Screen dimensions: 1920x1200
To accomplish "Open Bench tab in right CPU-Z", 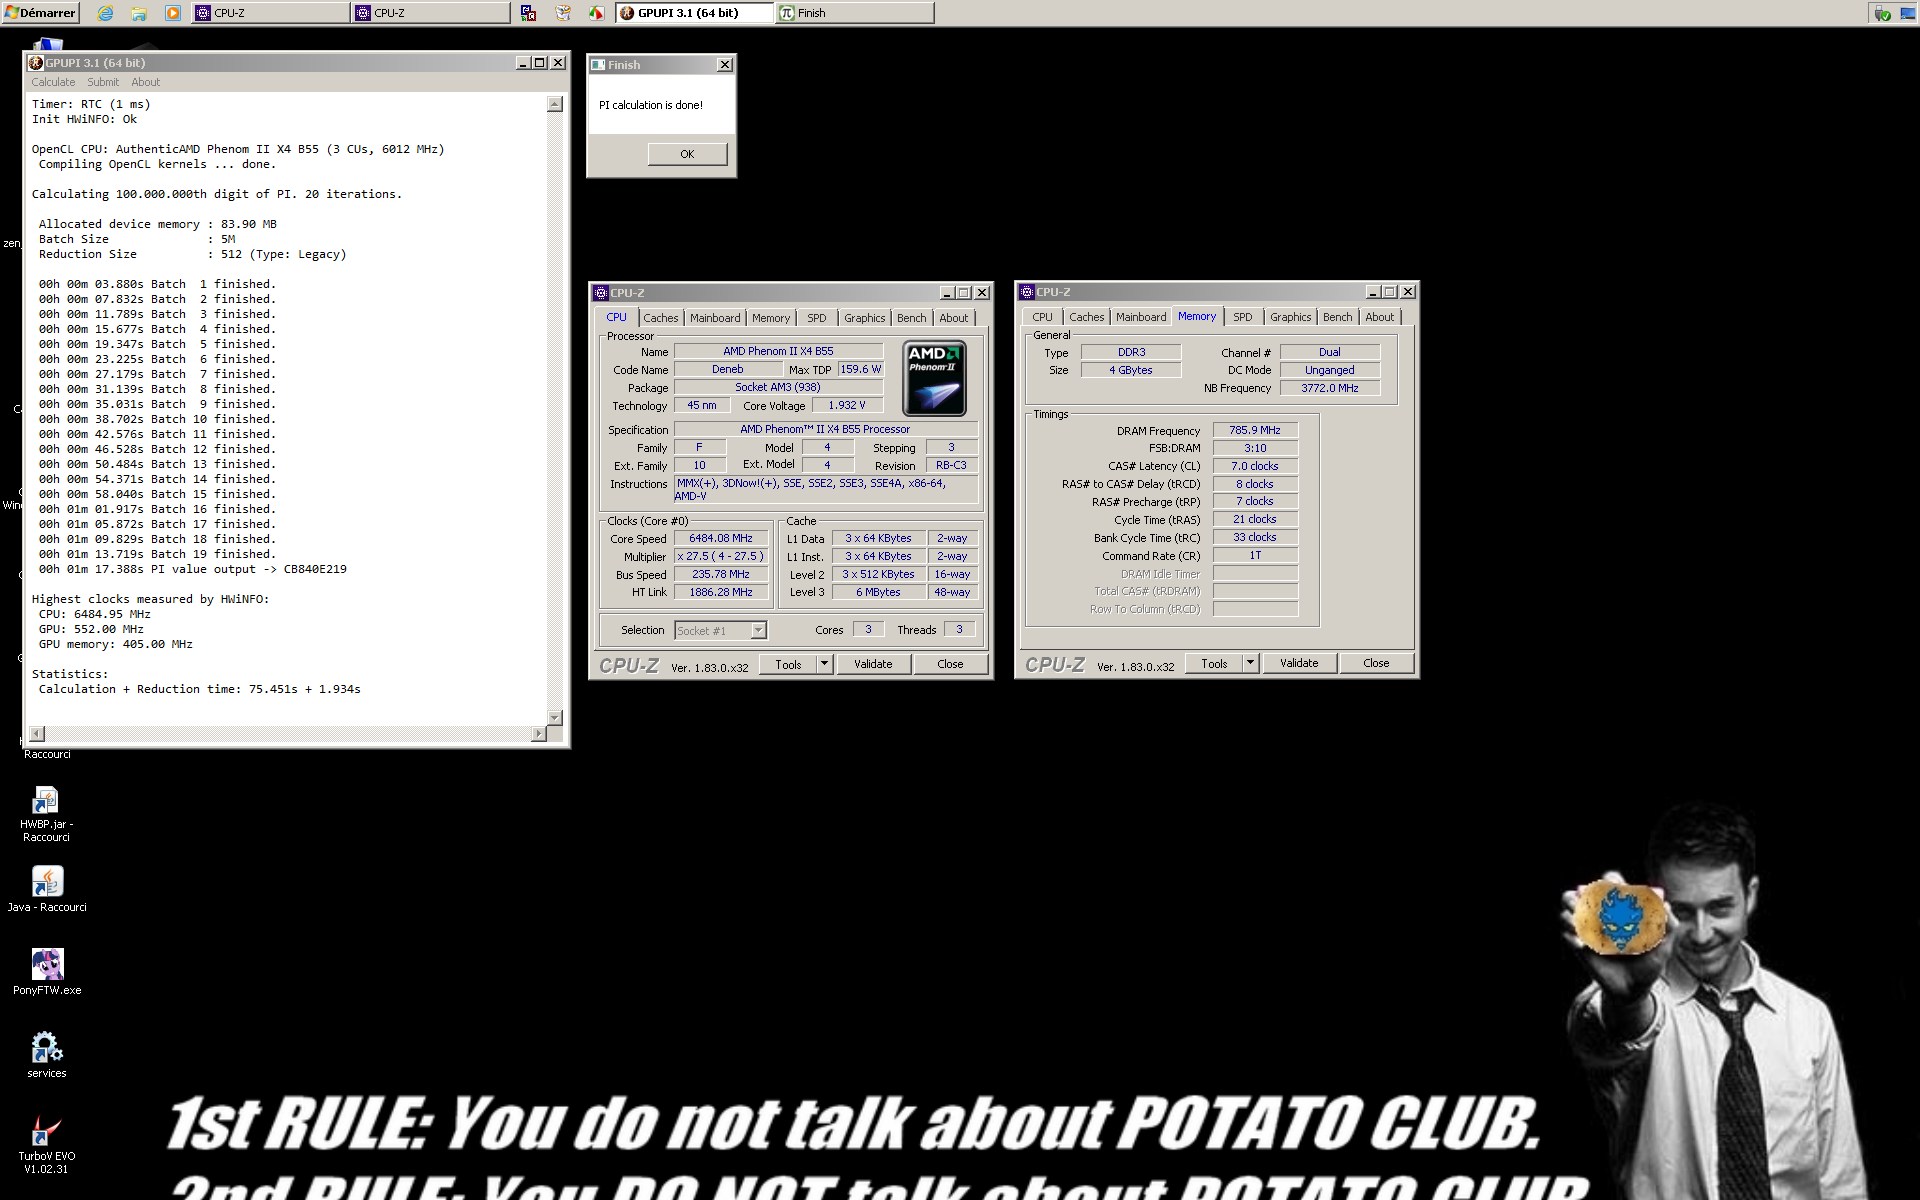I will (1337, 317).
